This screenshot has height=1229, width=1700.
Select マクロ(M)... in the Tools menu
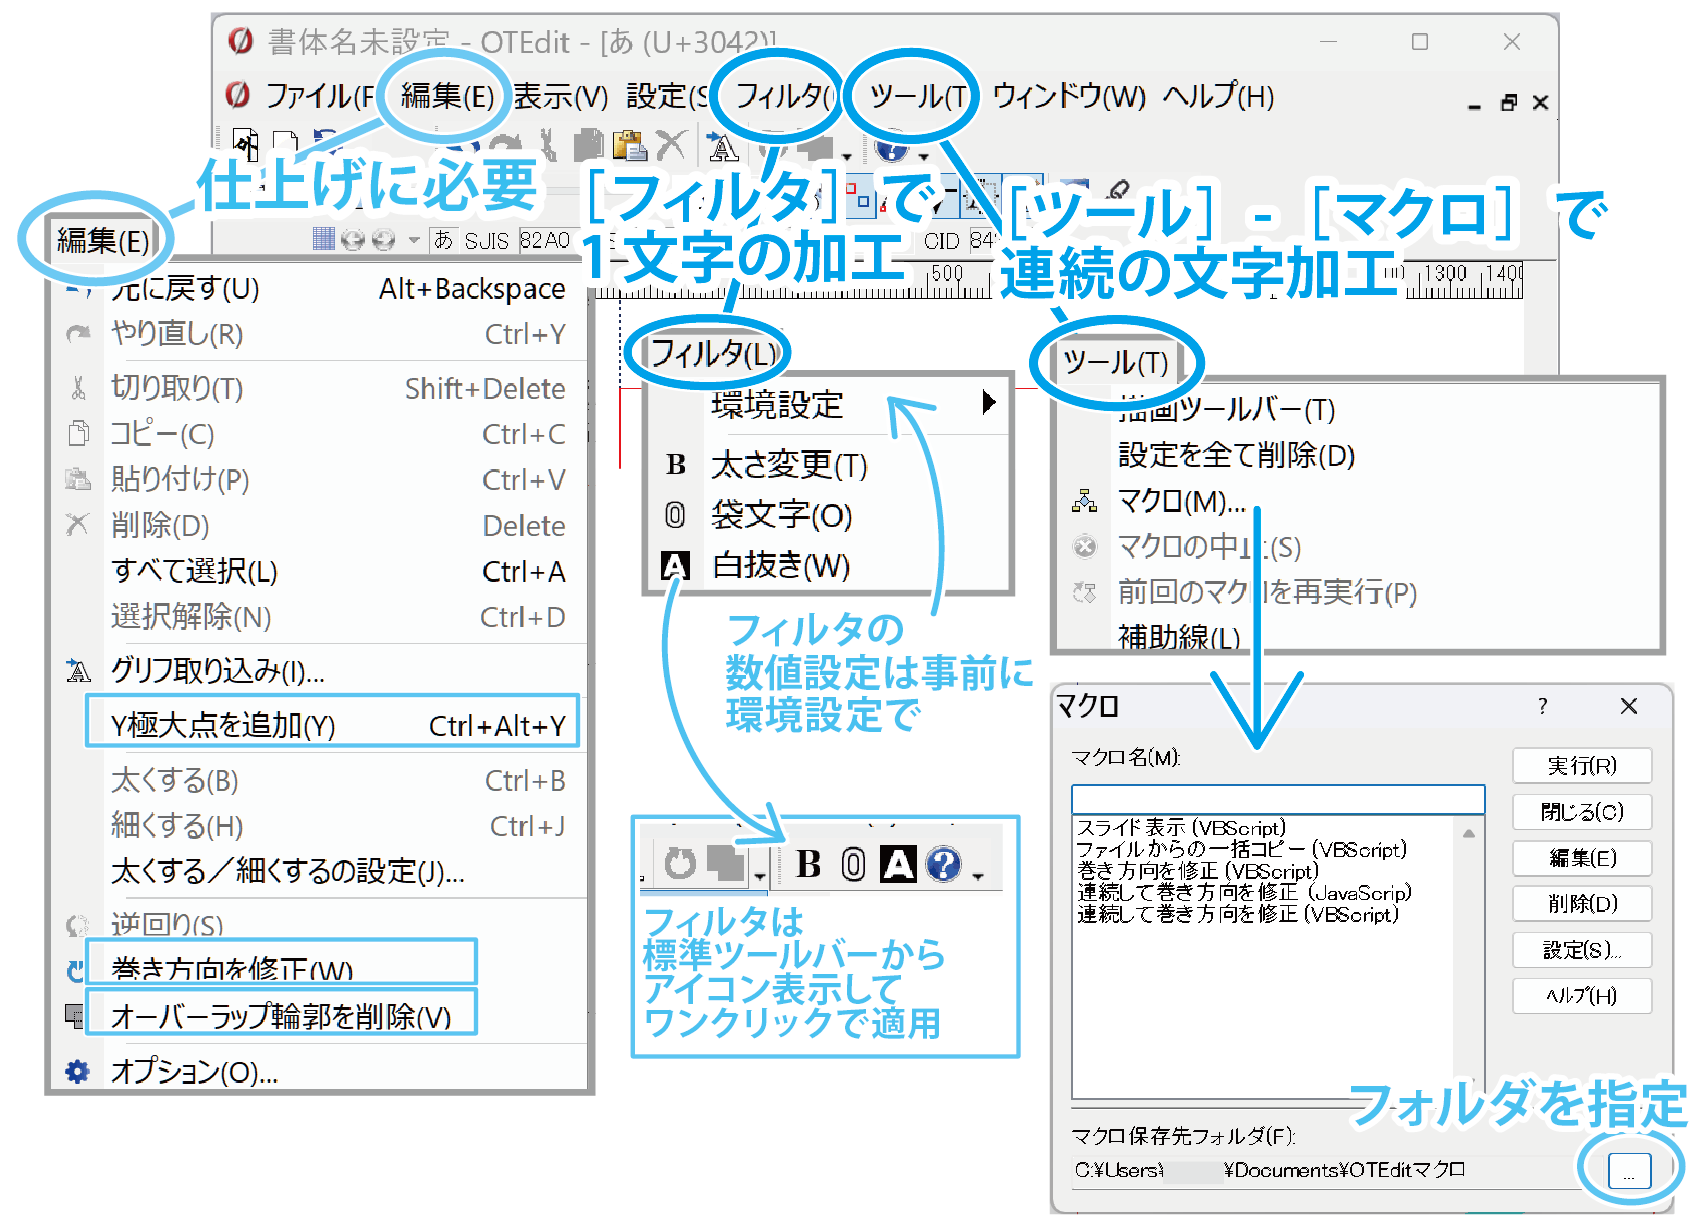(1180, 501)
